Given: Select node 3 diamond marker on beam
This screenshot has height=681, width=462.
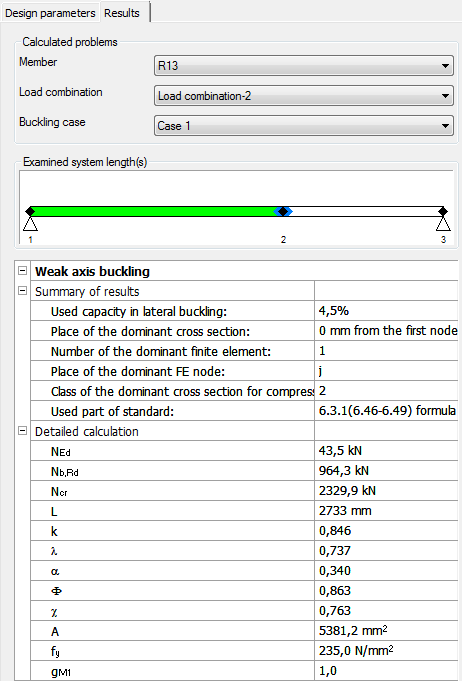Looking at the screenshot, I should (443, 212).
